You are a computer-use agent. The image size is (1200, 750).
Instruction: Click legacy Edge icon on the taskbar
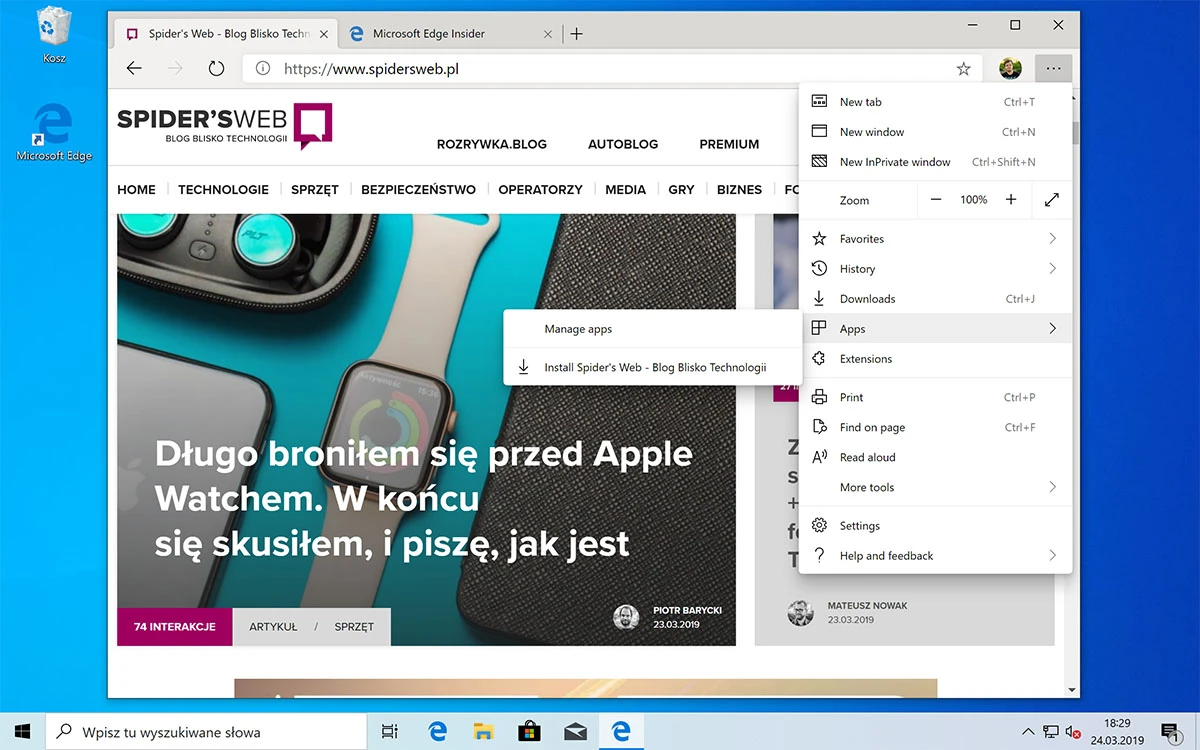coord(437,732)
